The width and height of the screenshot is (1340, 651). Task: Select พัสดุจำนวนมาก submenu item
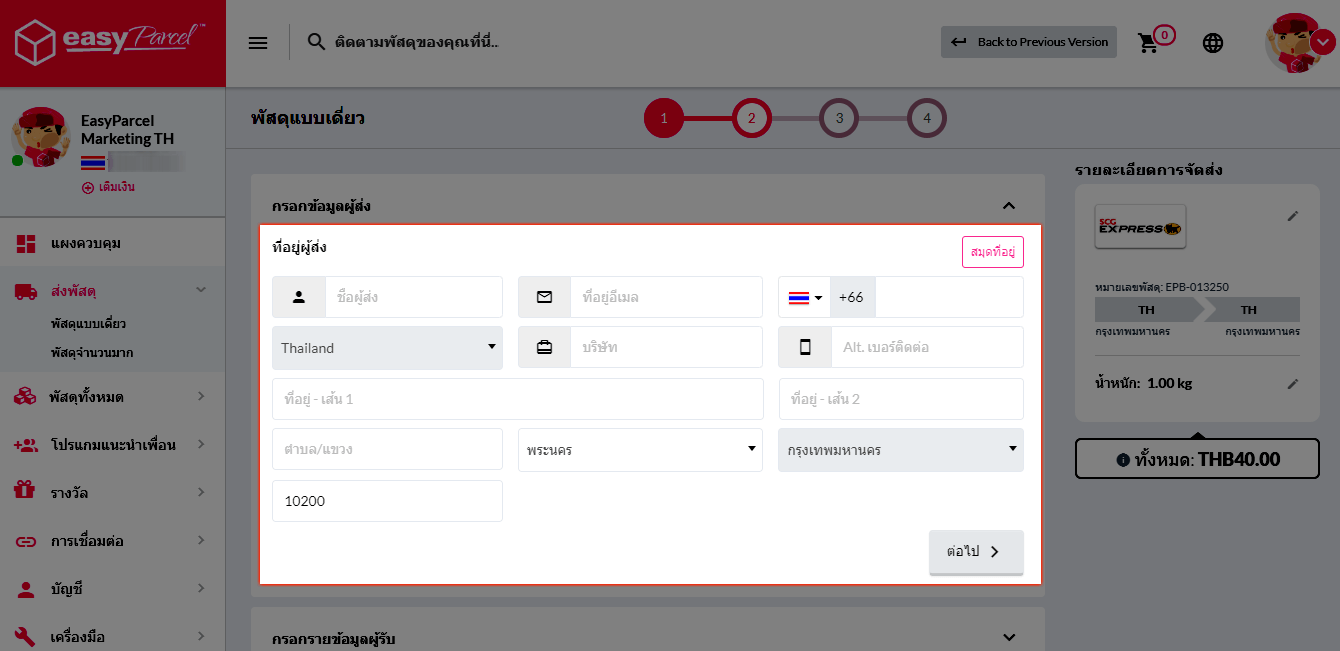tap(92, 353)
